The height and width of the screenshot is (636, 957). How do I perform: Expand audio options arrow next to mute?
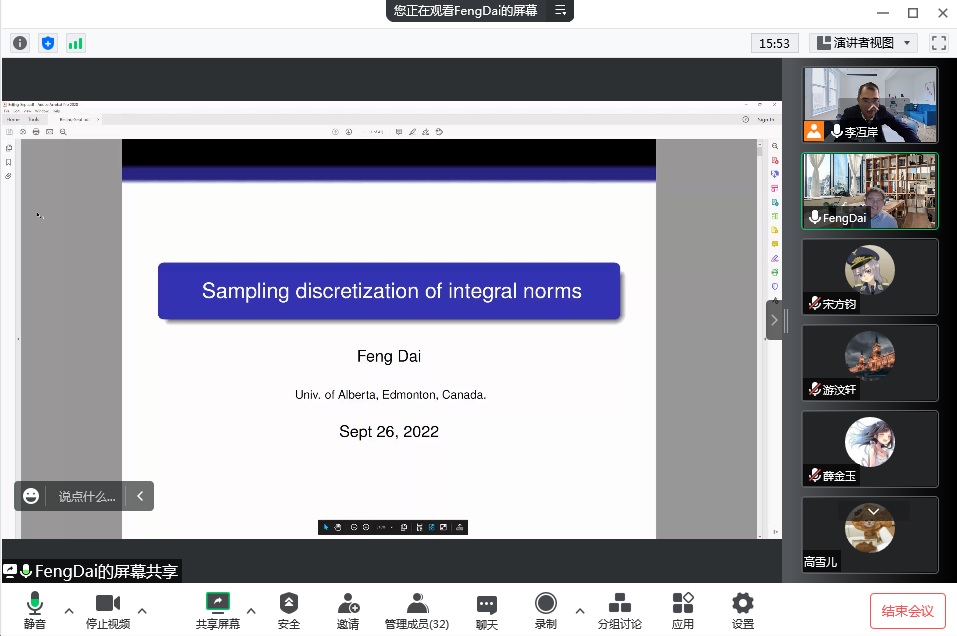[x=69, y=610]
